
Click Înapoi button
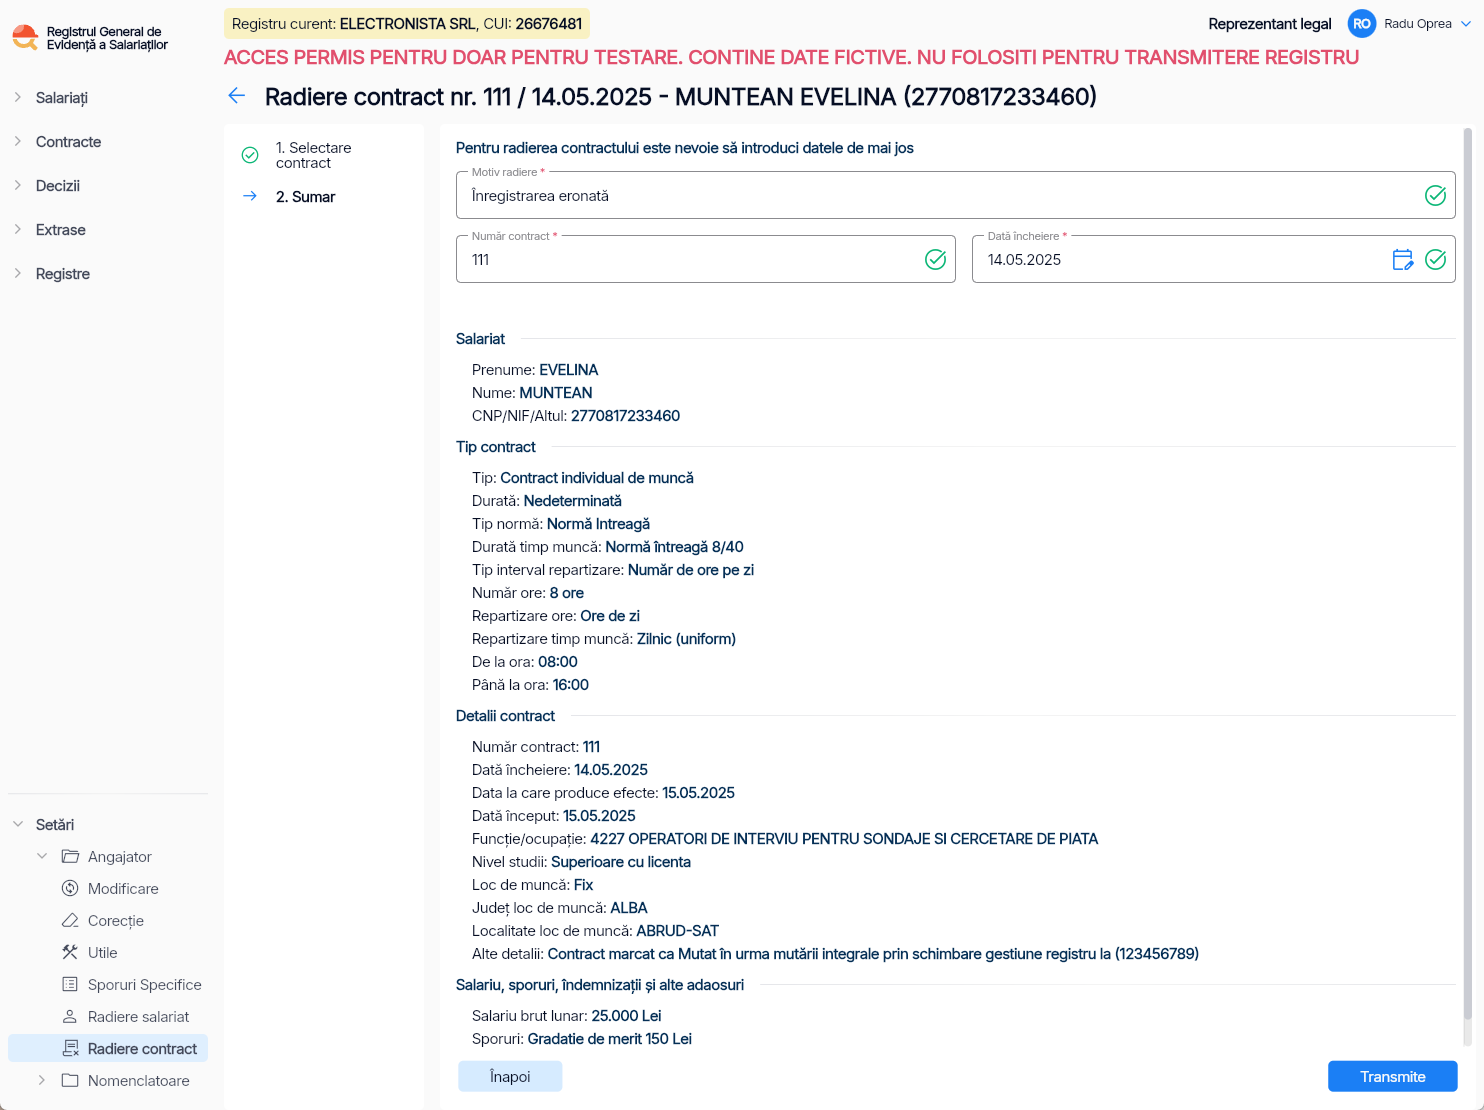(x=510, y=1076)
